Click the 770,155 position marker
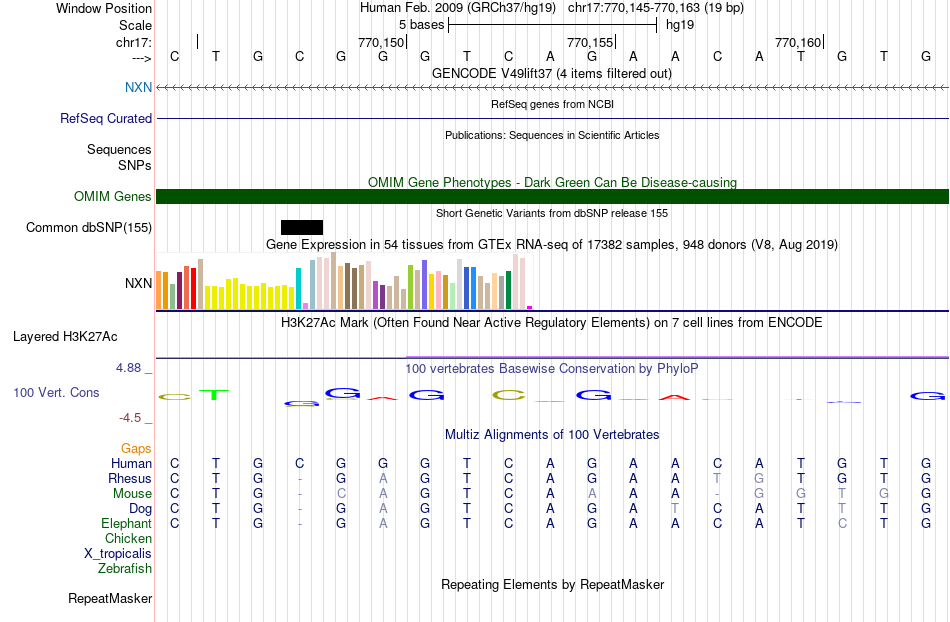The height and width of the screenshot is (622, 950). (x=590, y=42)
